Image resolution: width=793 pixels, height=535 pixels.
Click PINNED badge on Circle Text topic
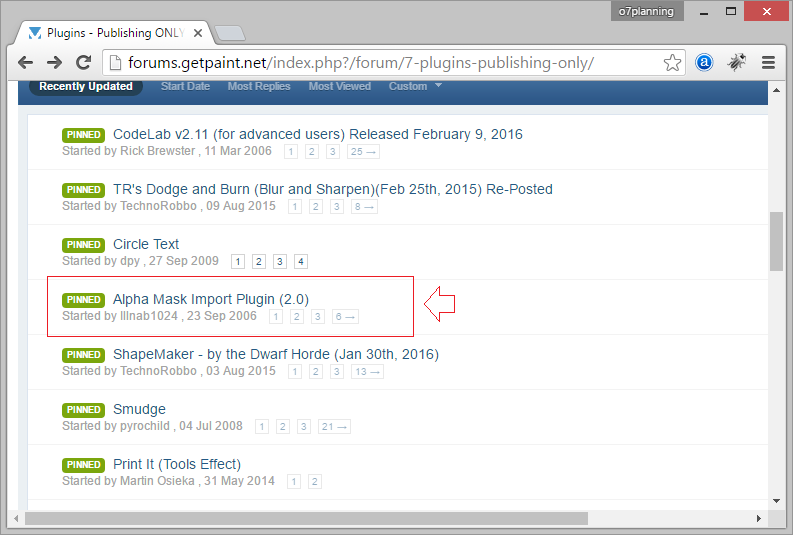pyautogui.click(x=83, y=245)
